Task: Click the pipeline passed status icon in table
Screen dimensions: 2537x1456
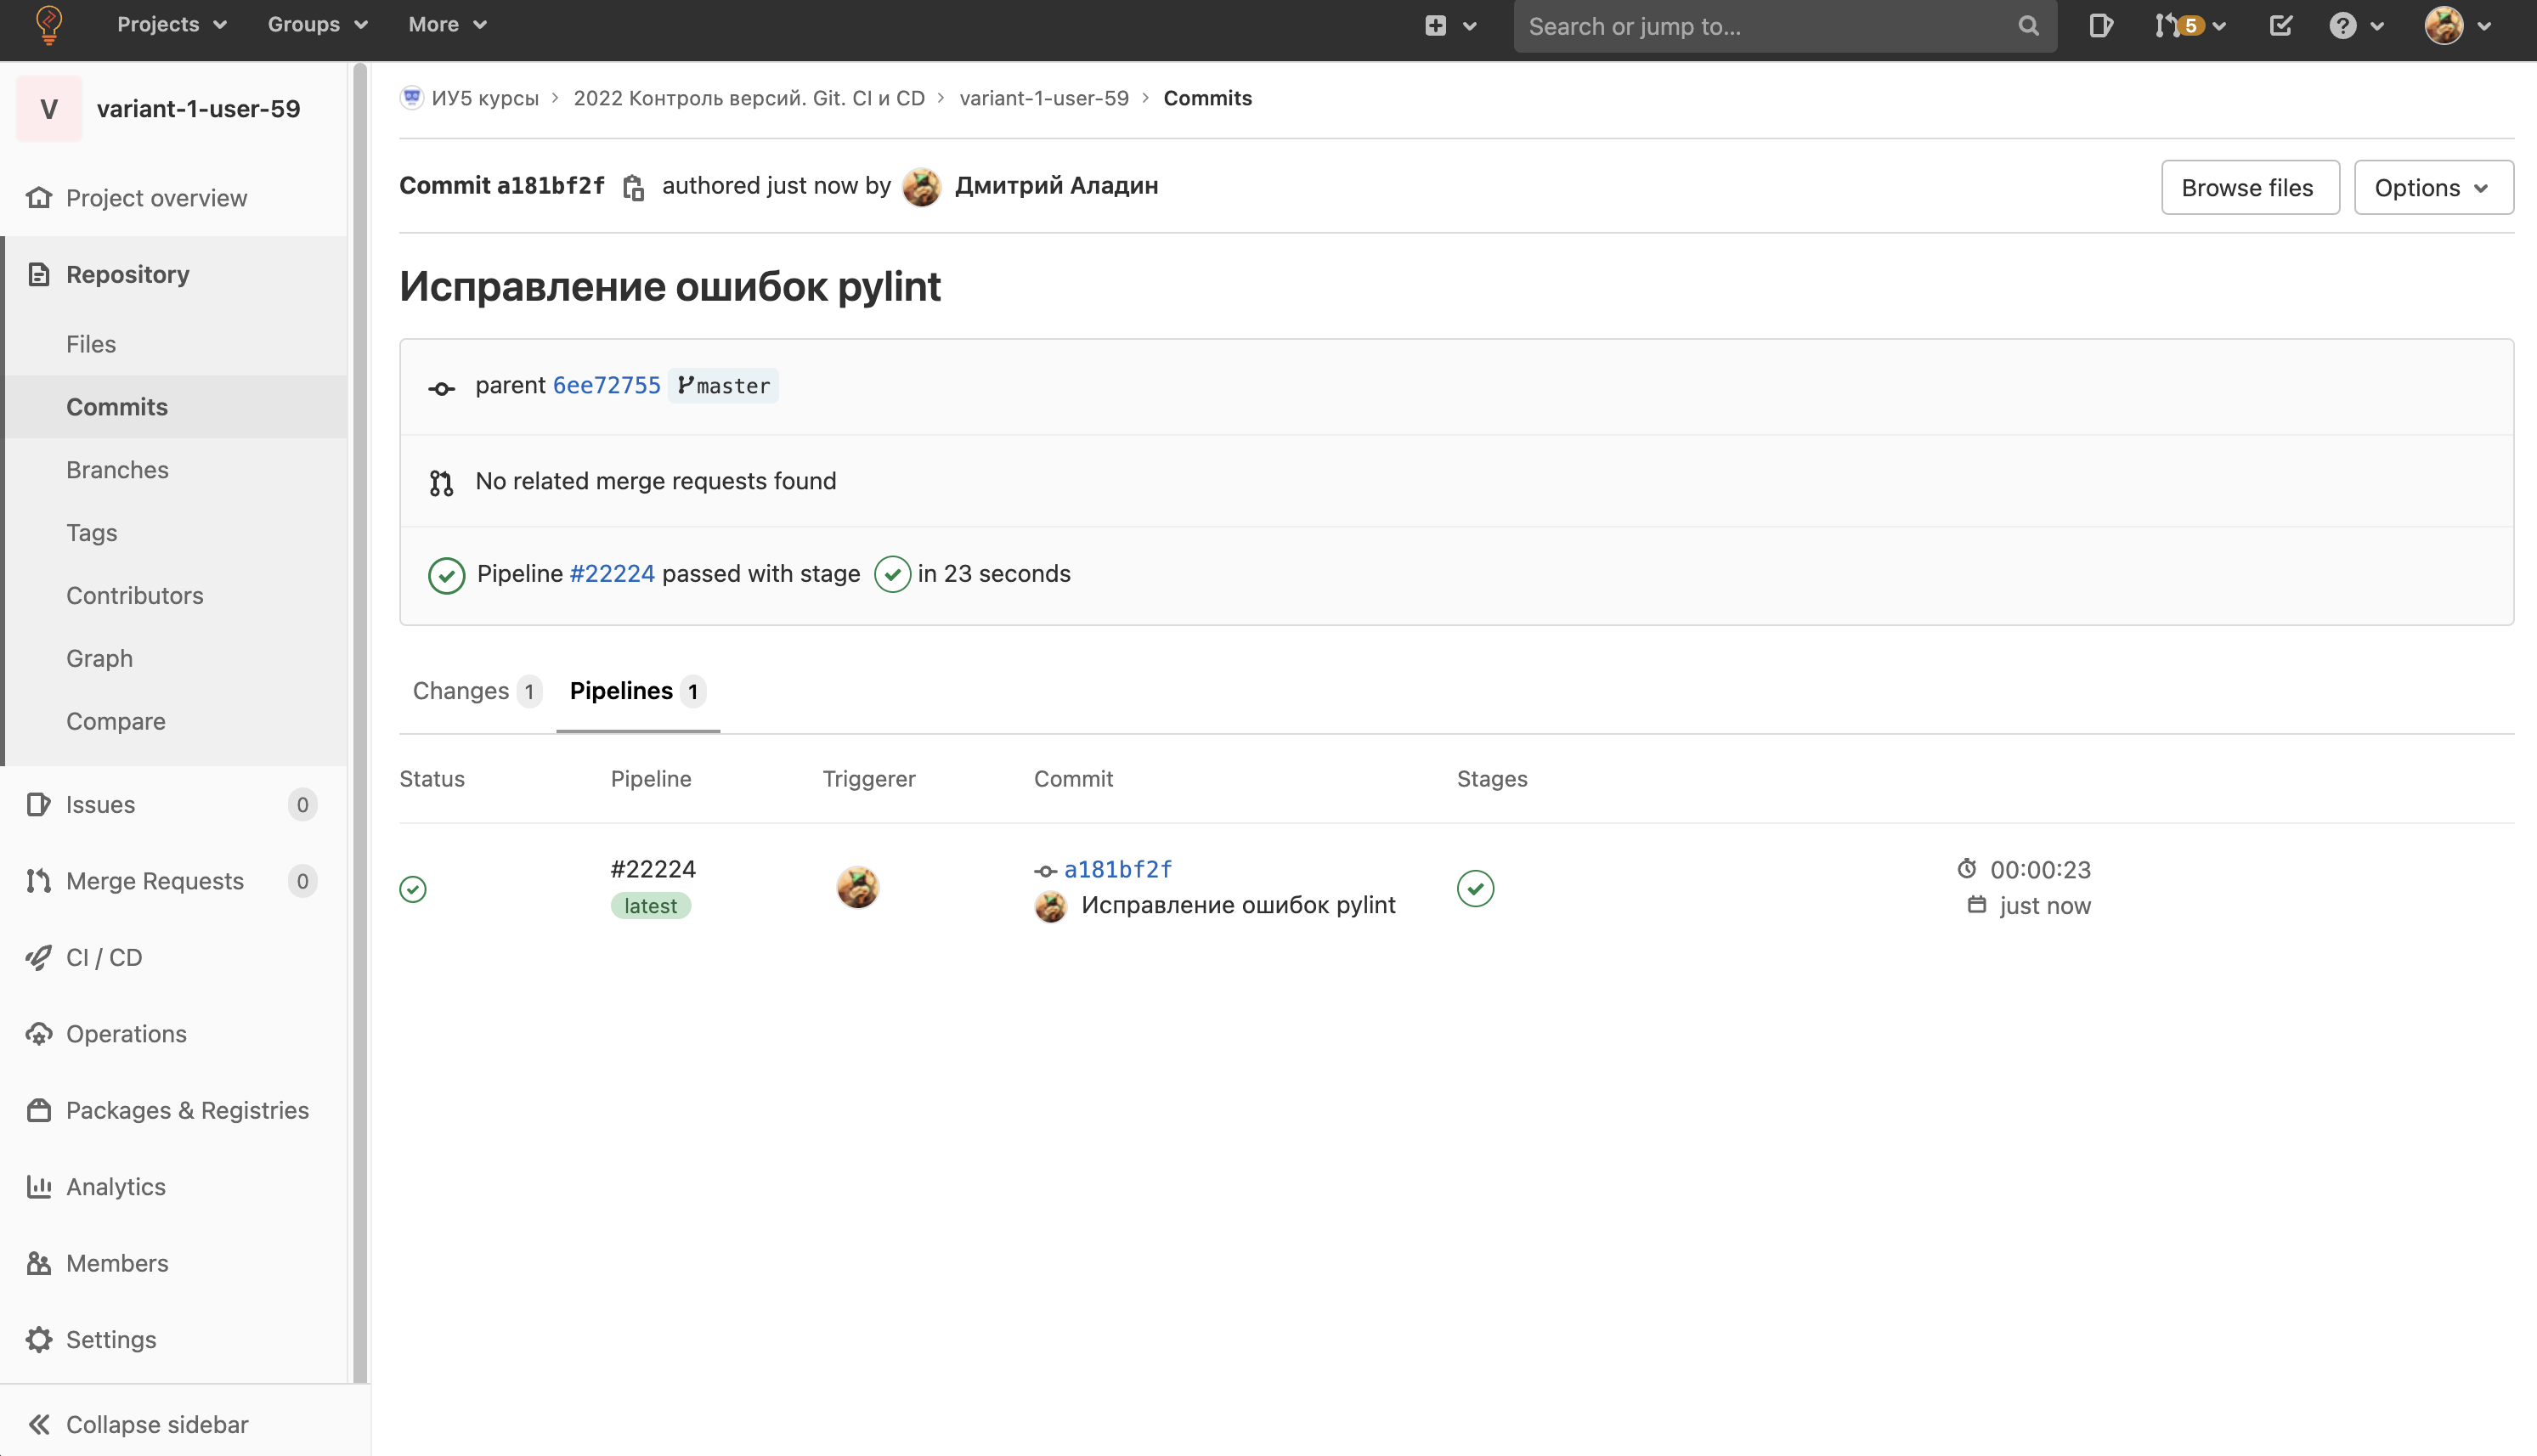Action: coord(413,889)
